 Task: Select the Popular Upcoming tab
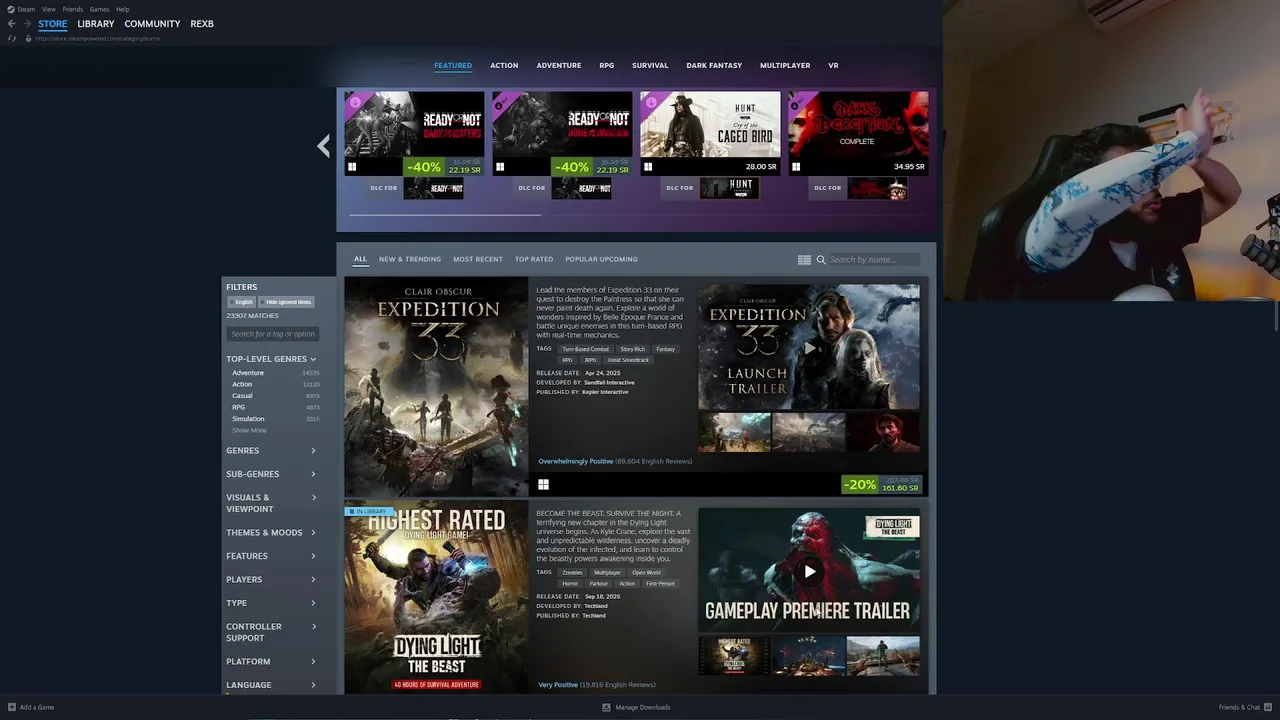pos(601,260)
